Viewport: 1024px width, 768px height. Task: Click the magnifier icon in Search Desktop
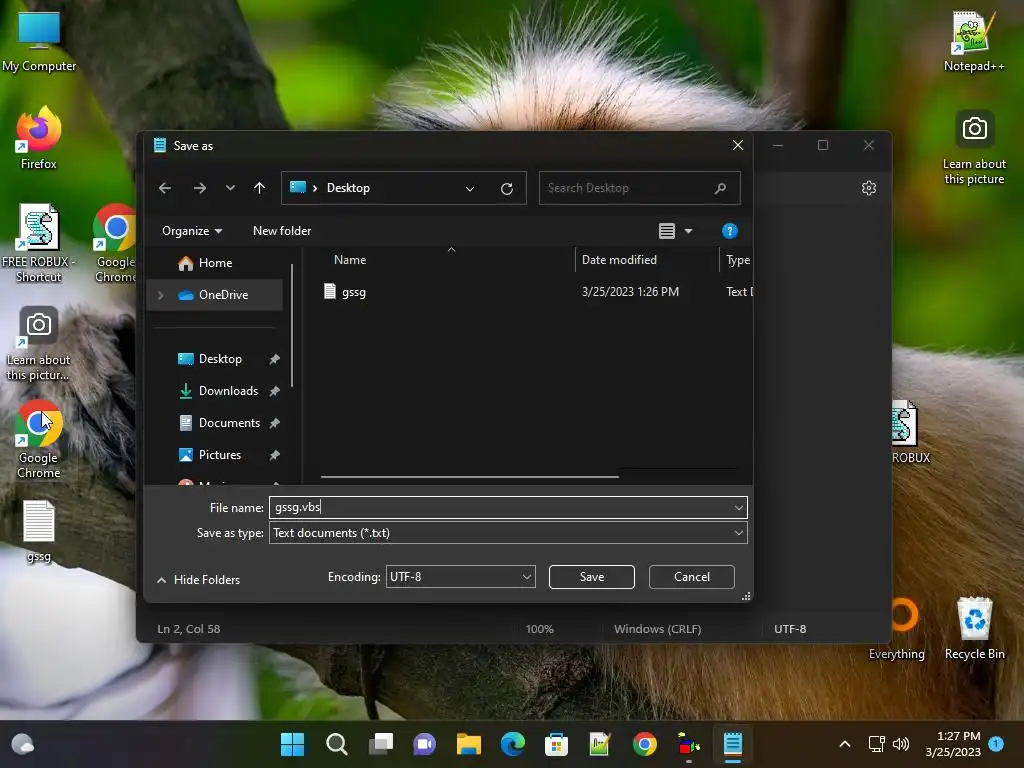[x=720, y=188]
